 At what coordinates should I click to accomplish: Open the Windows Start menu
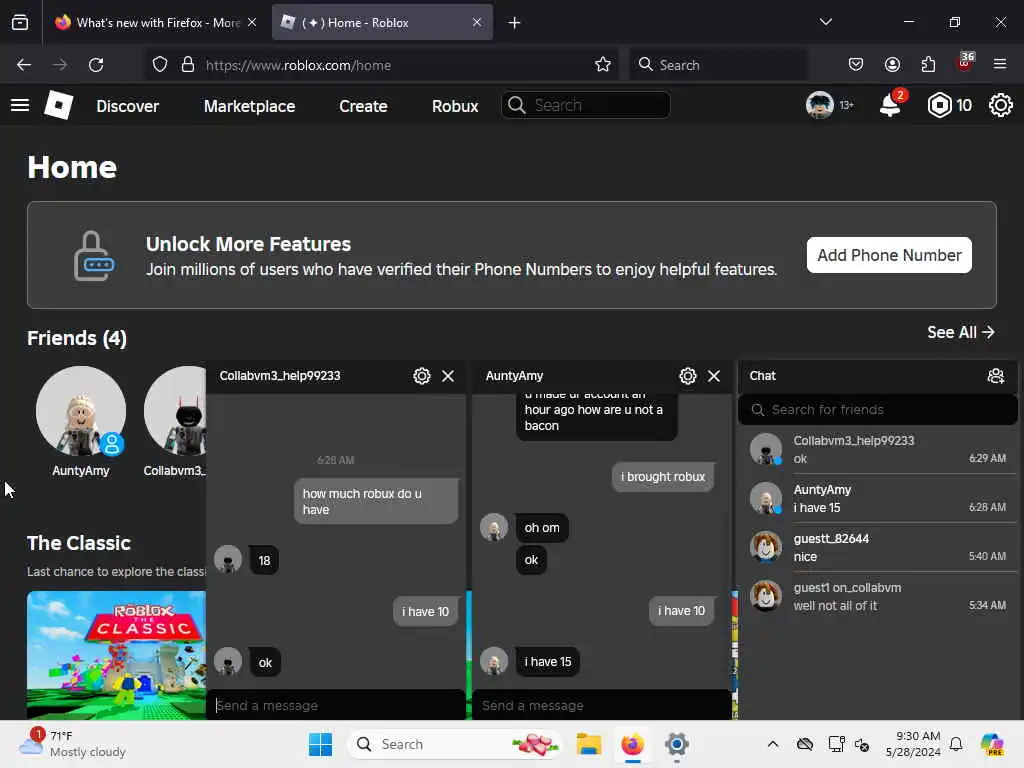[x=320, y=744]
